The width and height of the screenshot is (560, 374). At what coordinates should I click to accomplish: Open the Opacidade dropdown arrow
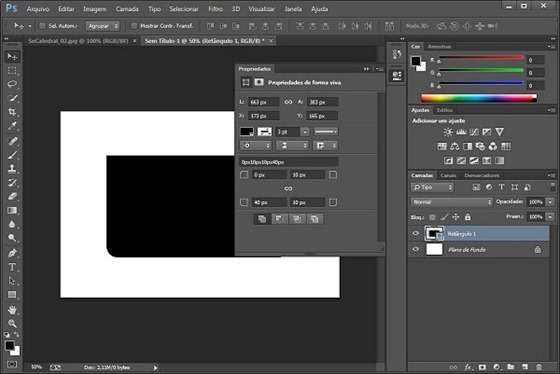550,202
